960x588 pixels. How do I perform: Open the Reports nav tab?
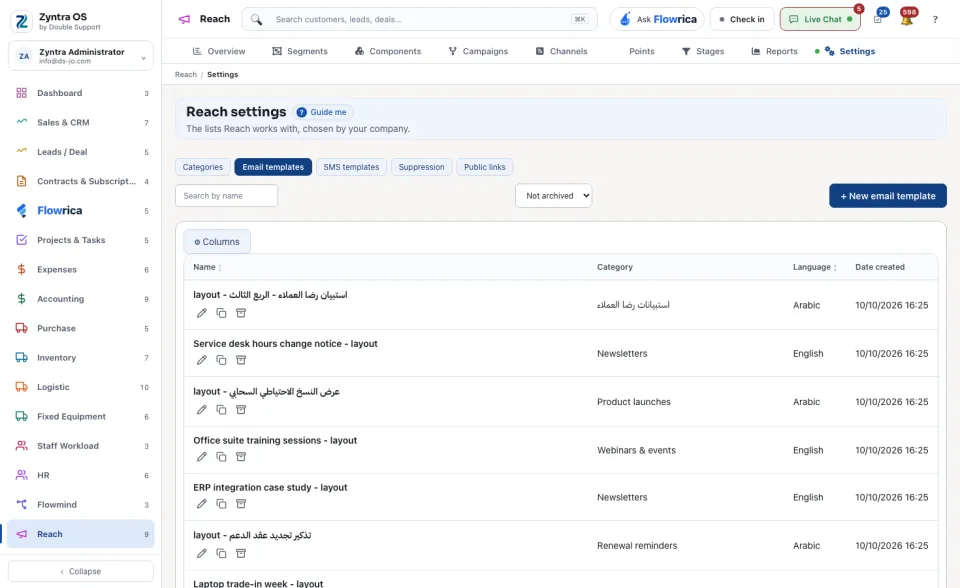click(774, 51)
